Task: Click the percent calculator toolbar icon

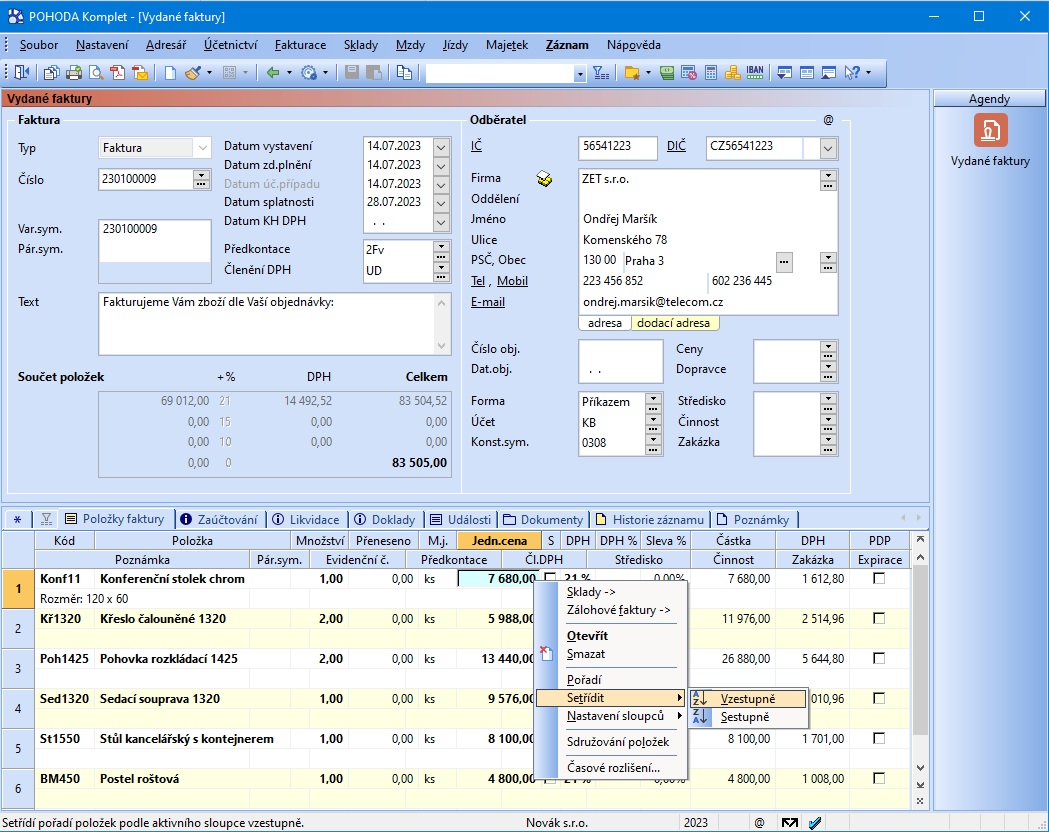Action: point(688,72)
